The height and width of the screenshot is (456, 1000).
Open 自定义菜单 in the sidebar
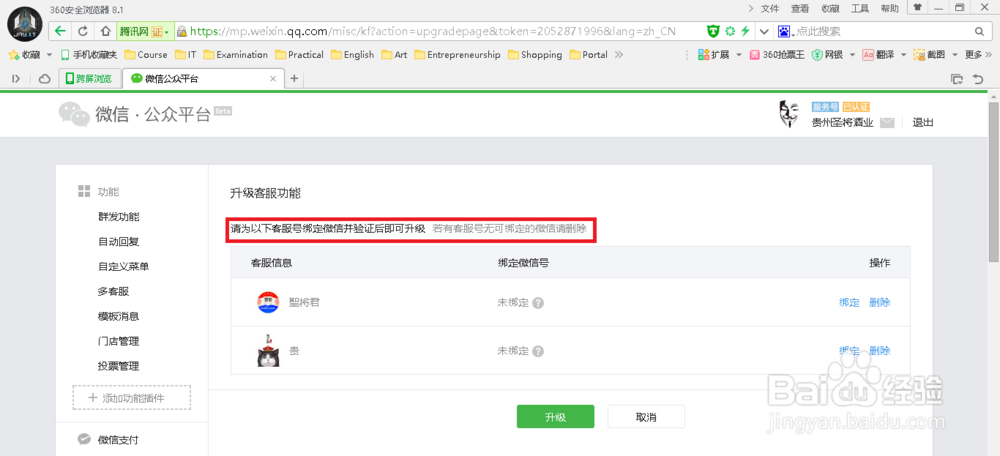tap(124, 267)
